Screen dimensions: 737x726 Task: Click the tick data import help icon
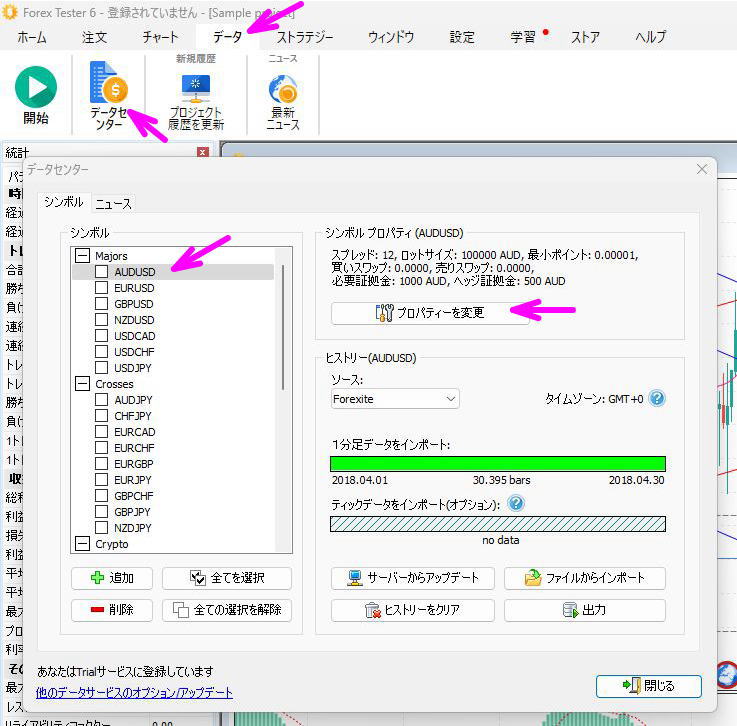pyautogui.click(x=516, y=503)
